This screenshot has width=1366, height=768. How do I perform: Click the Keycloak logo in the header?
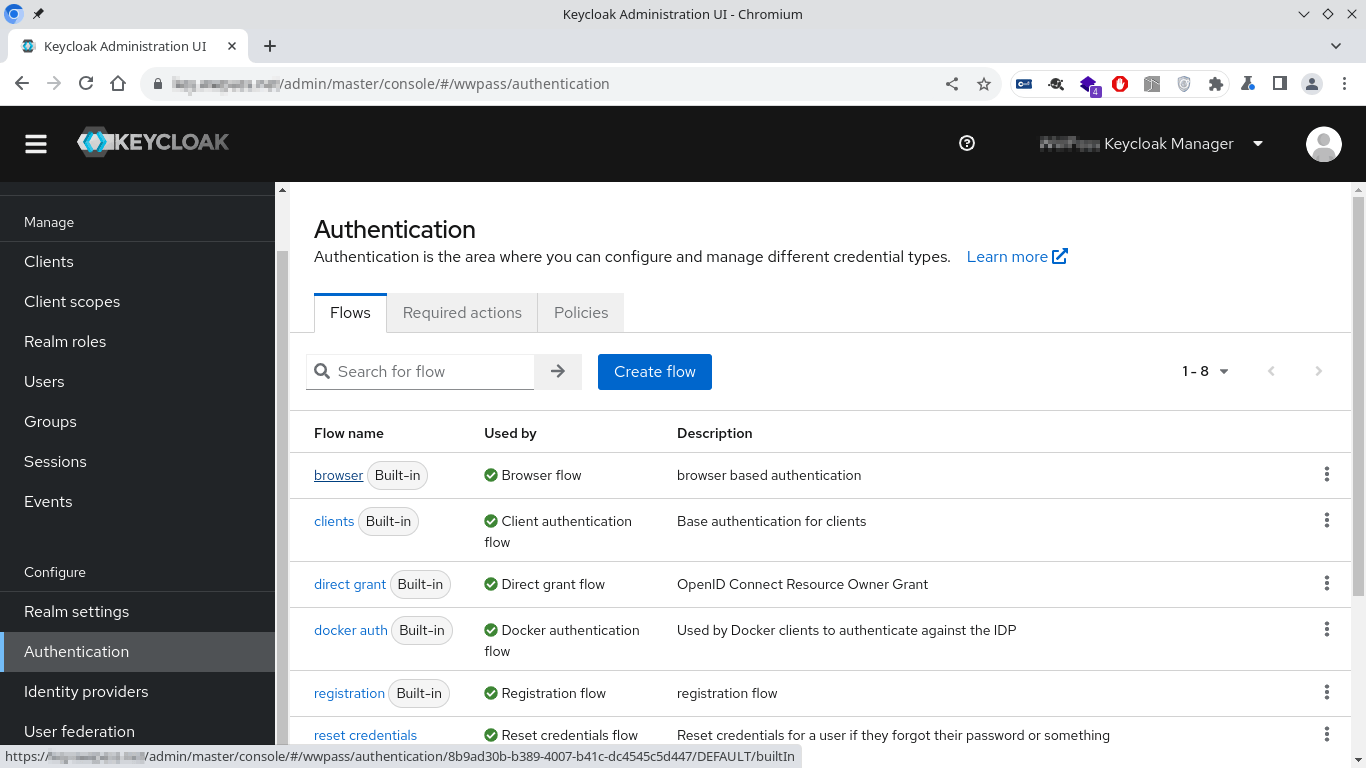[x=152, y=142]
